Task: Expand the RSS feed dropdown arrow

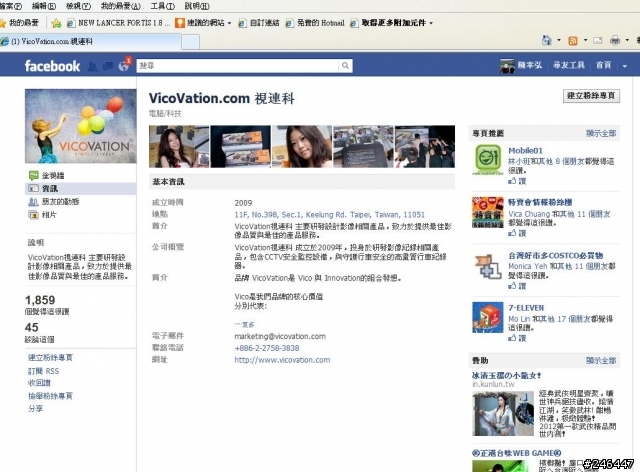Action: [x=585, y=40]
